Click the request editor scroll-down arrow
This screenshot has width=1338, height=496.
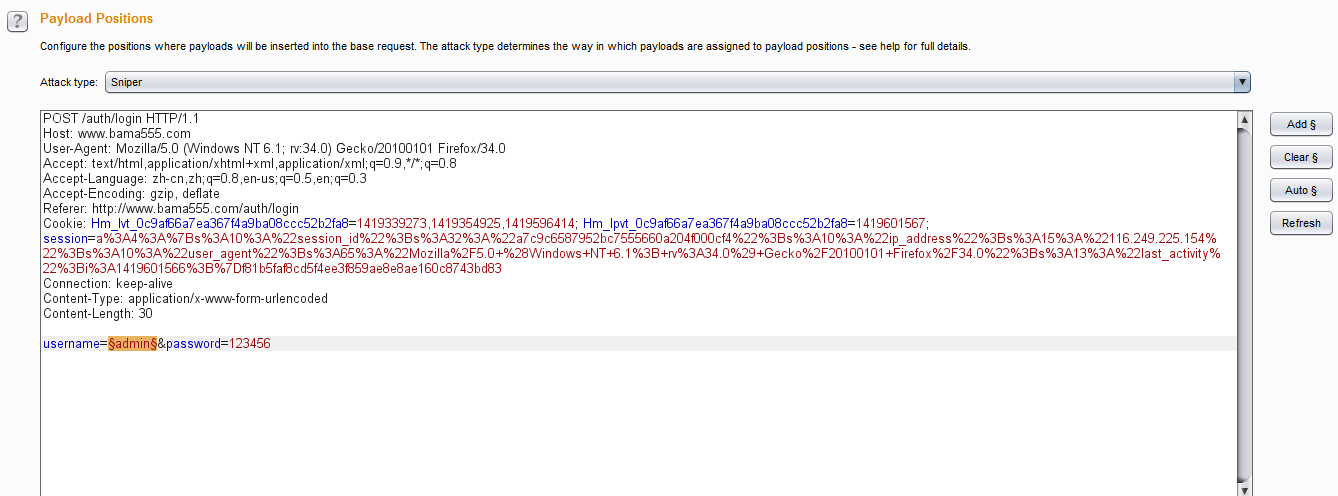1244,490
